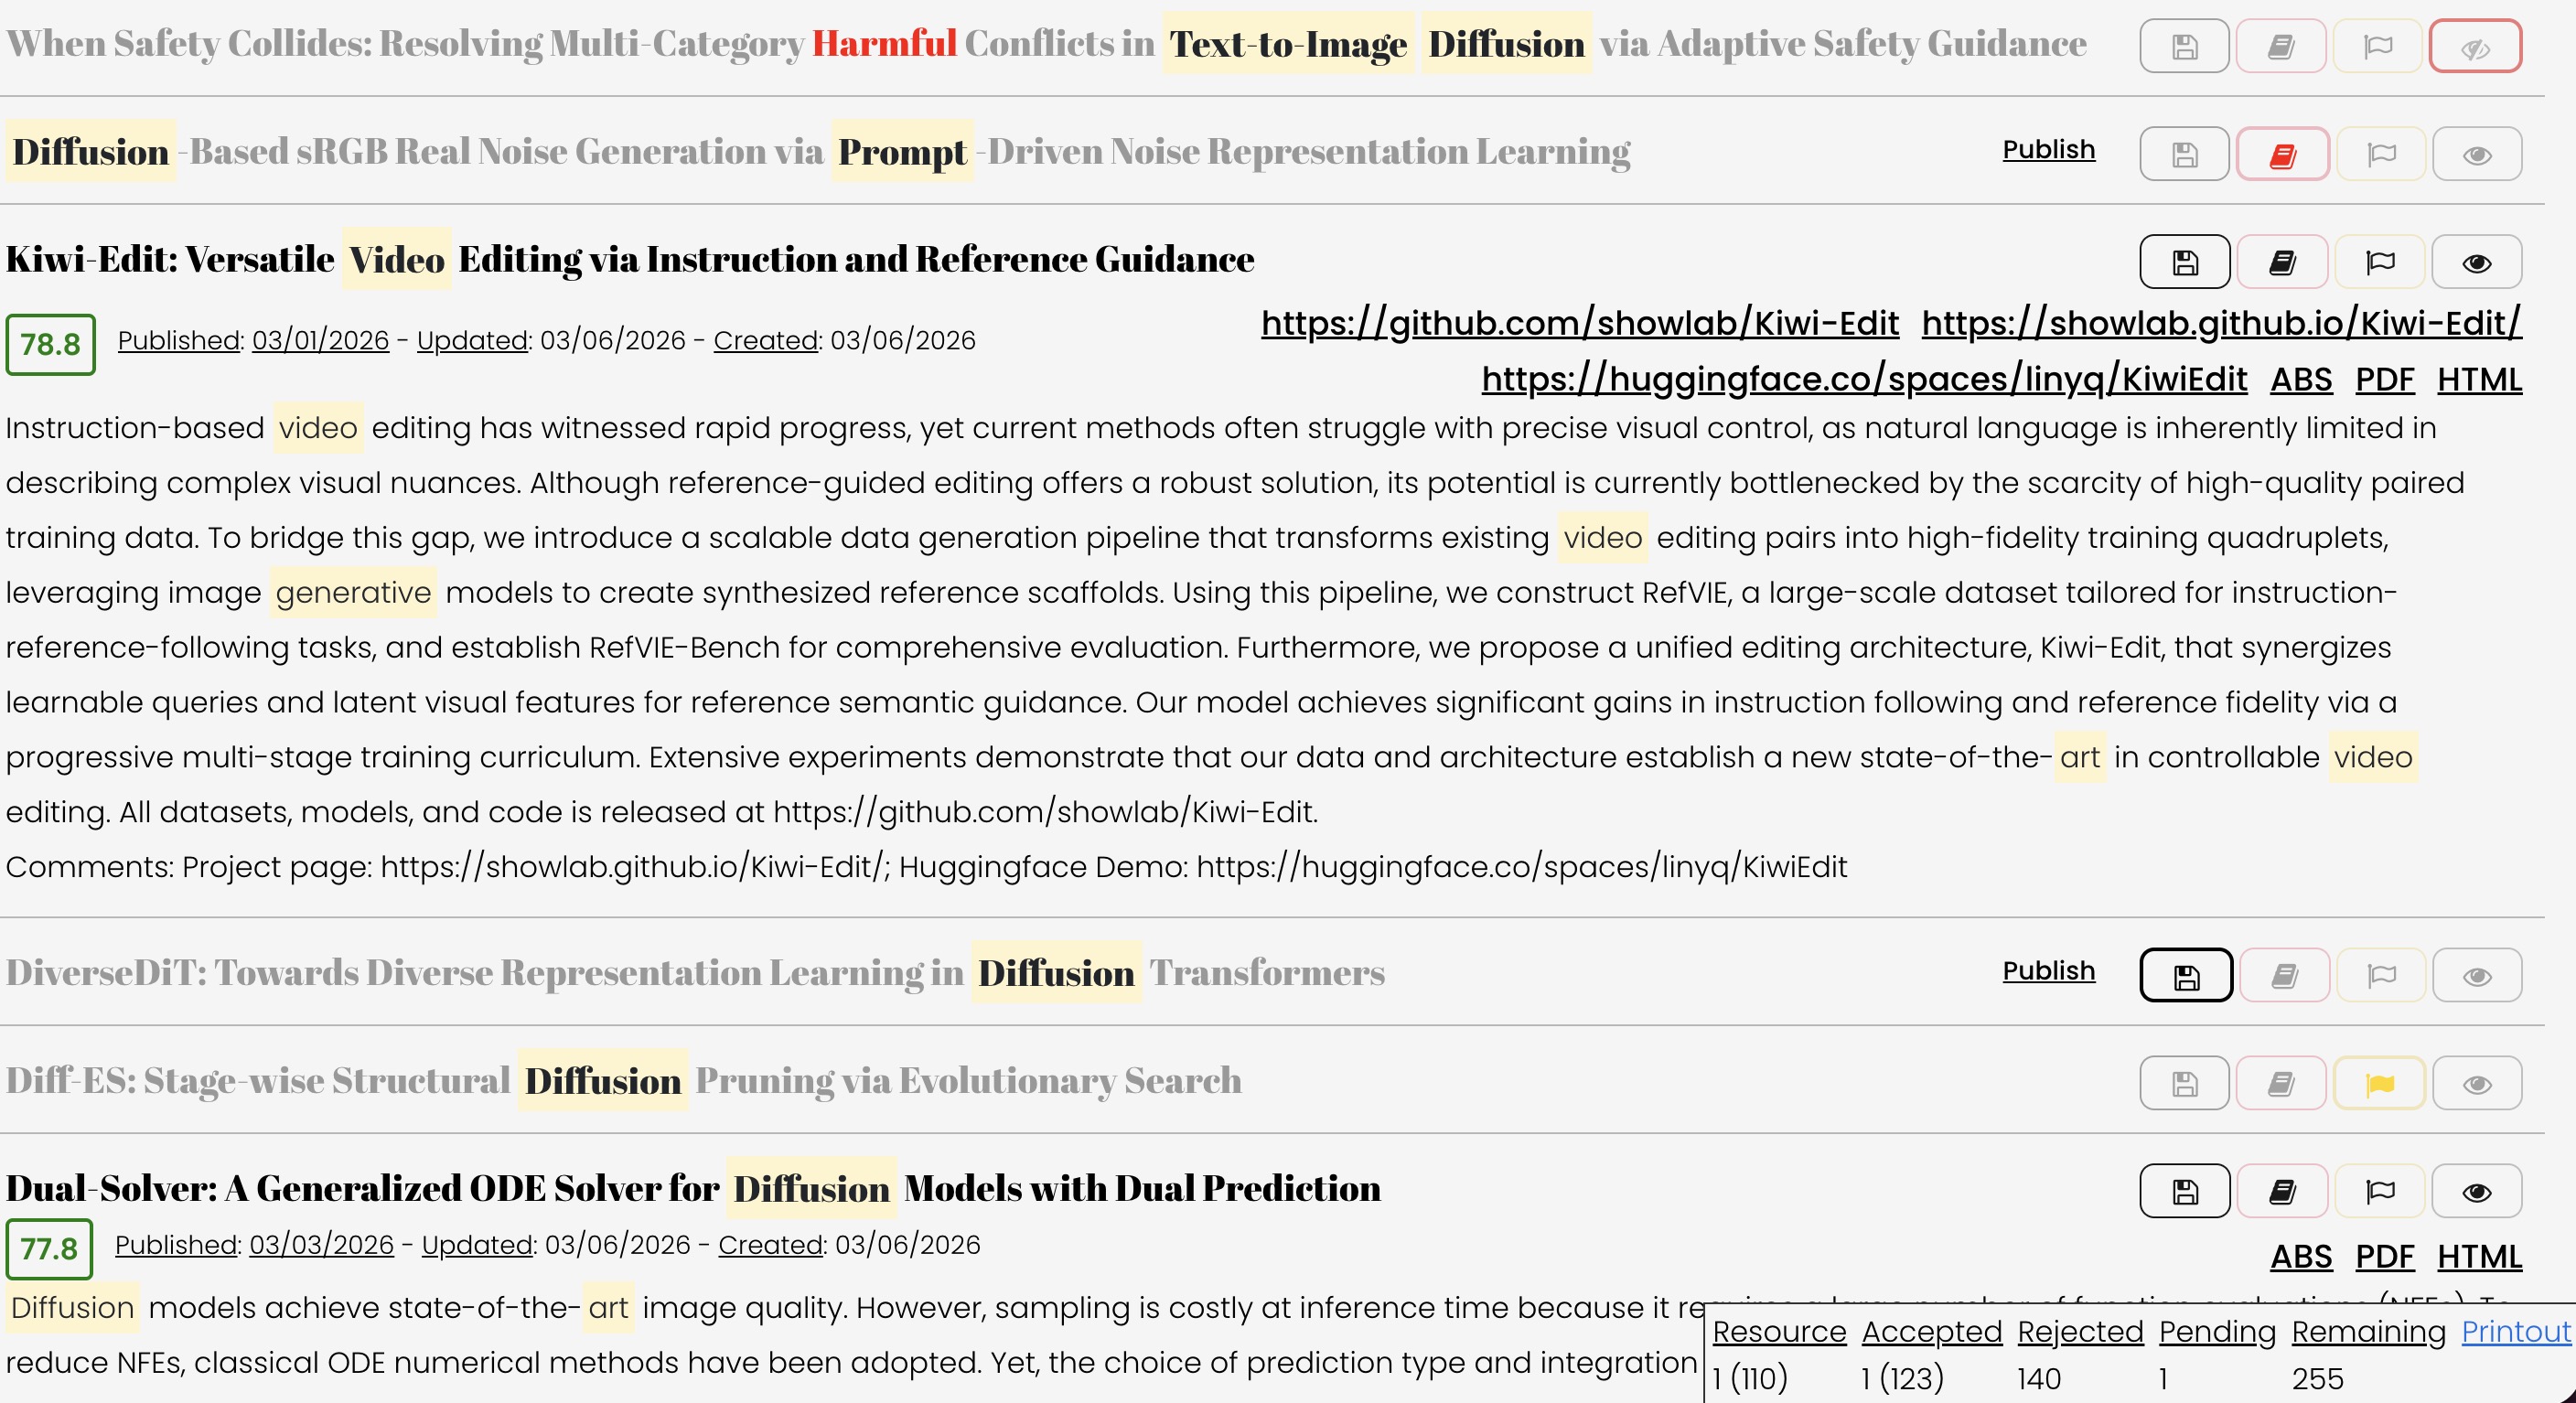This screenshot has height=1403, width=2576.
Task: Sort by the Accepted column header
Action: 1931,1332
